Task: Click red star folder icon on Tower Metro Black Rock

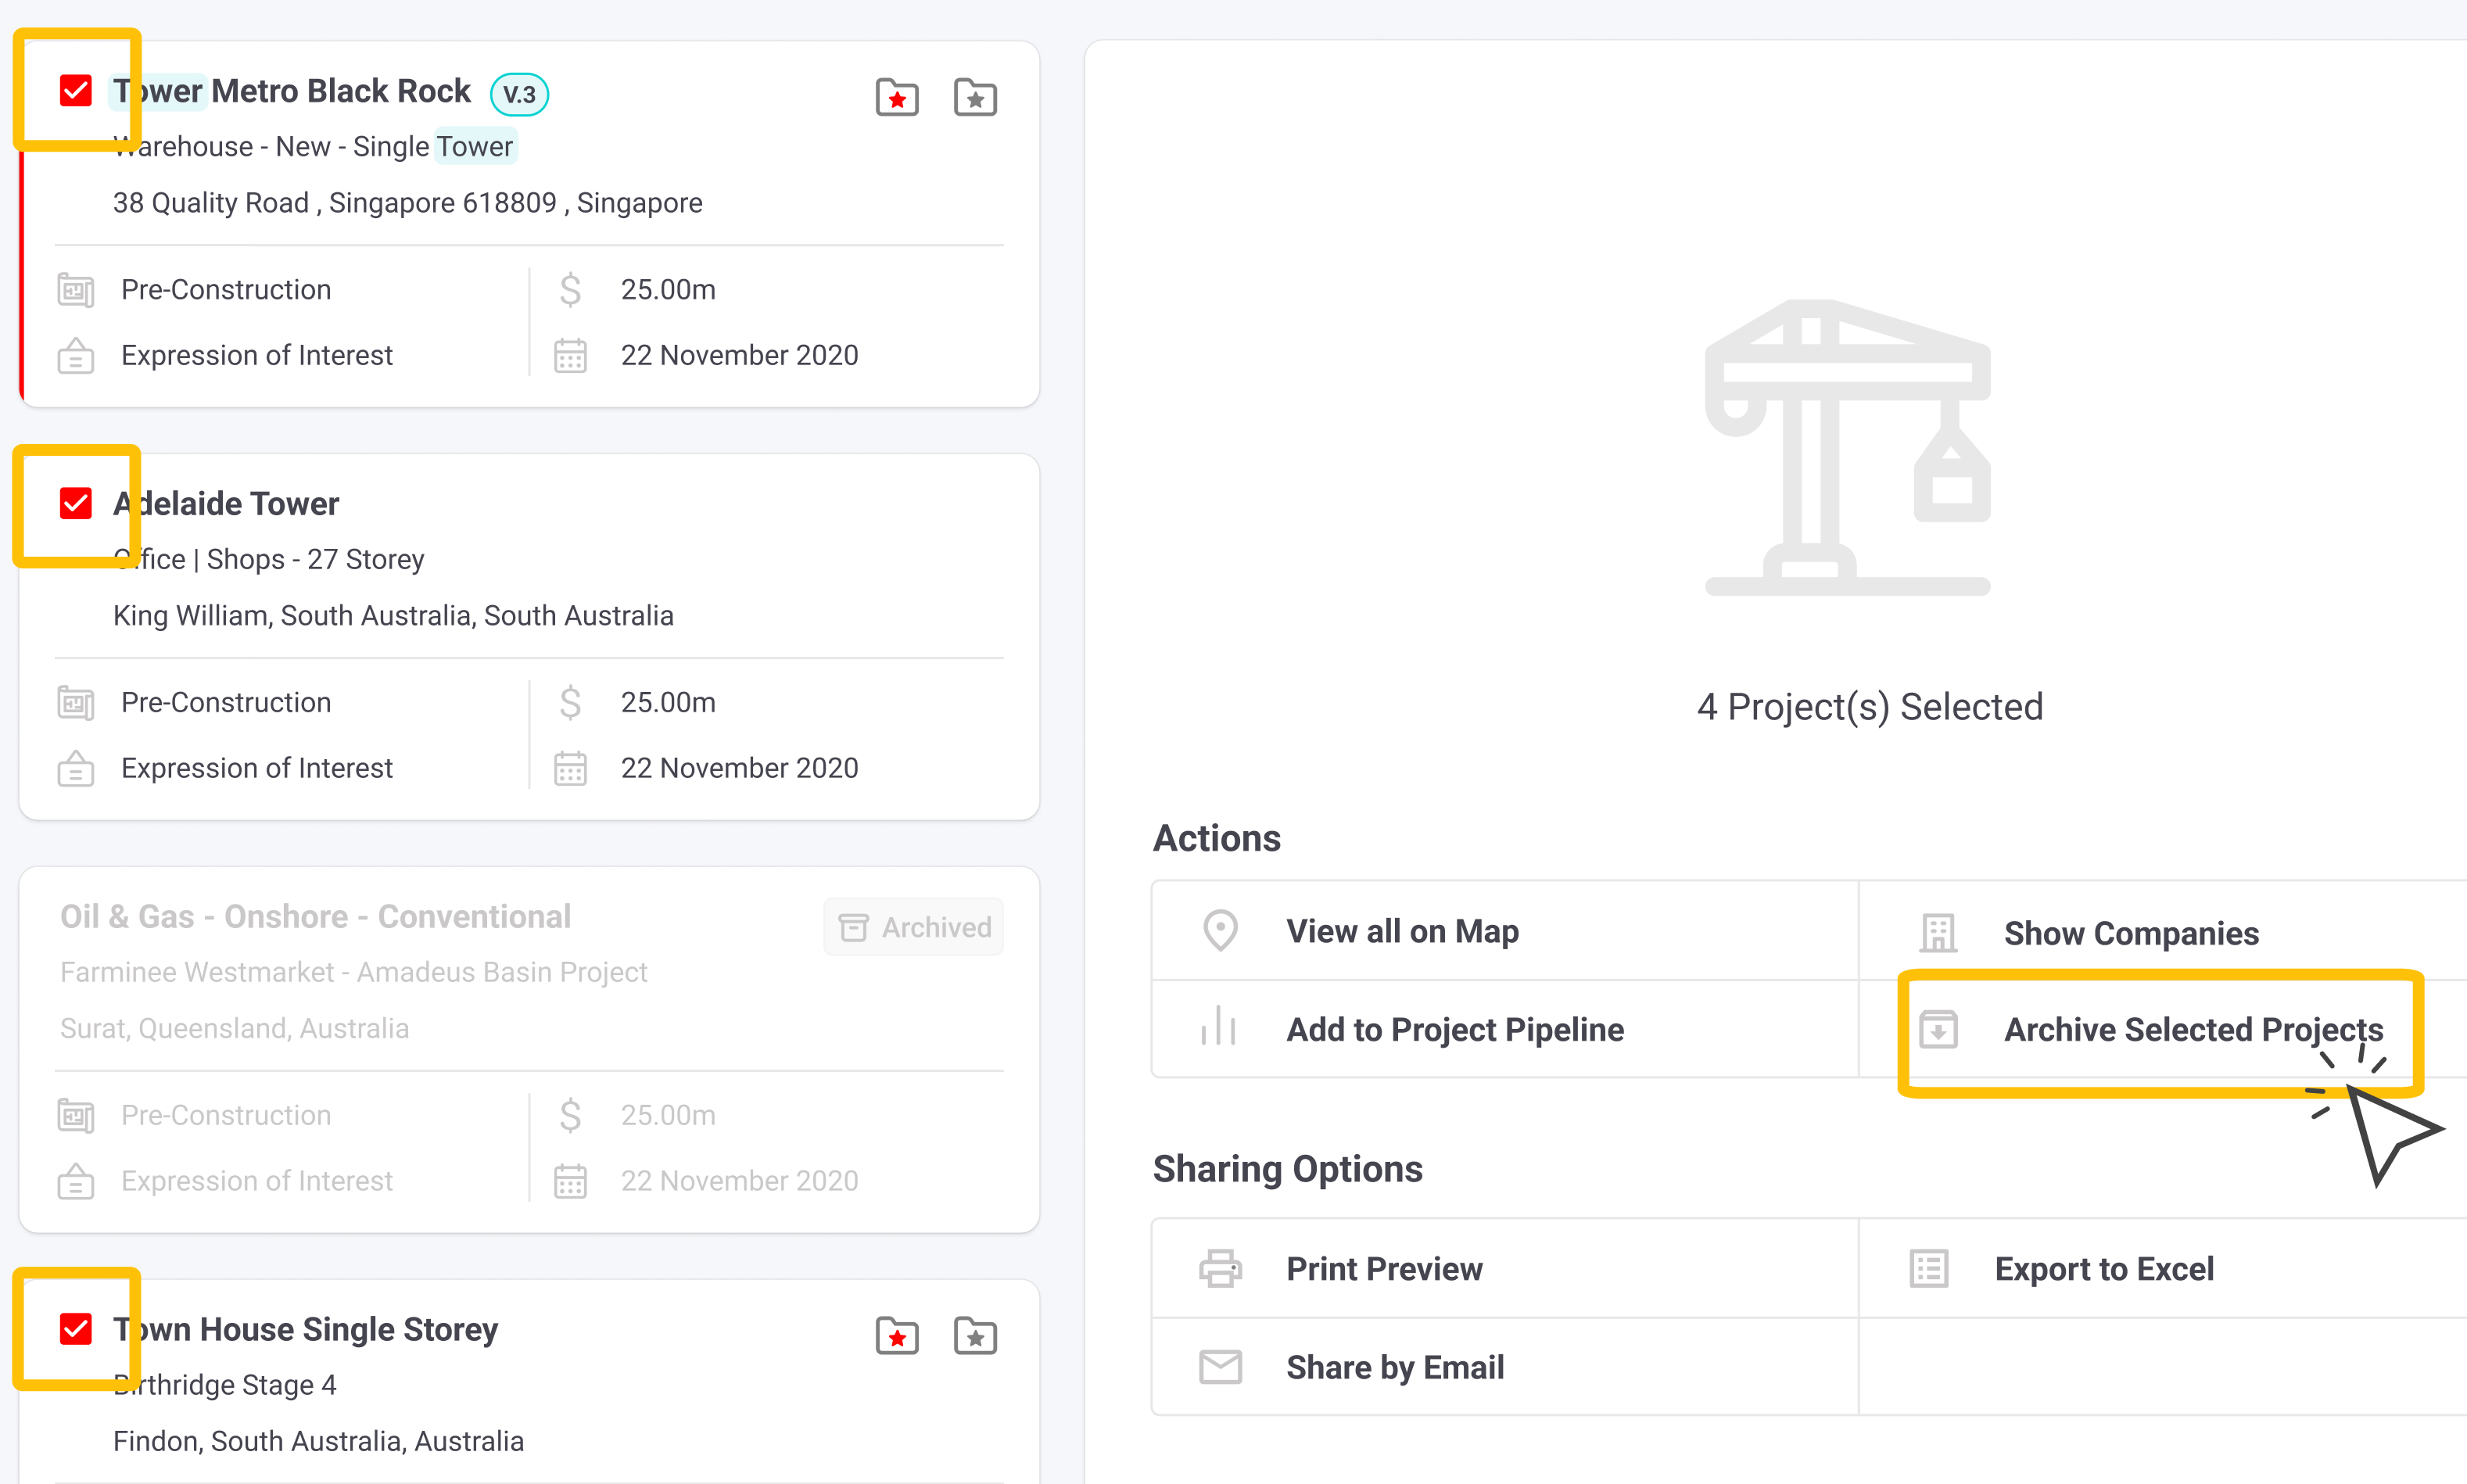Action: tap(897, 97)
